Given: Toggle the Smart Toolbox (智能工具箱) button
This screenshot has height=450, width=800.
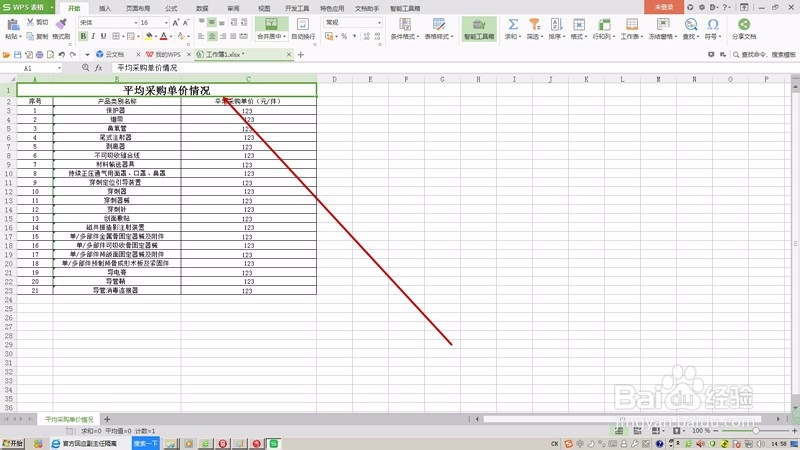Looking at the screenshot, I should (x=479, y=29).
